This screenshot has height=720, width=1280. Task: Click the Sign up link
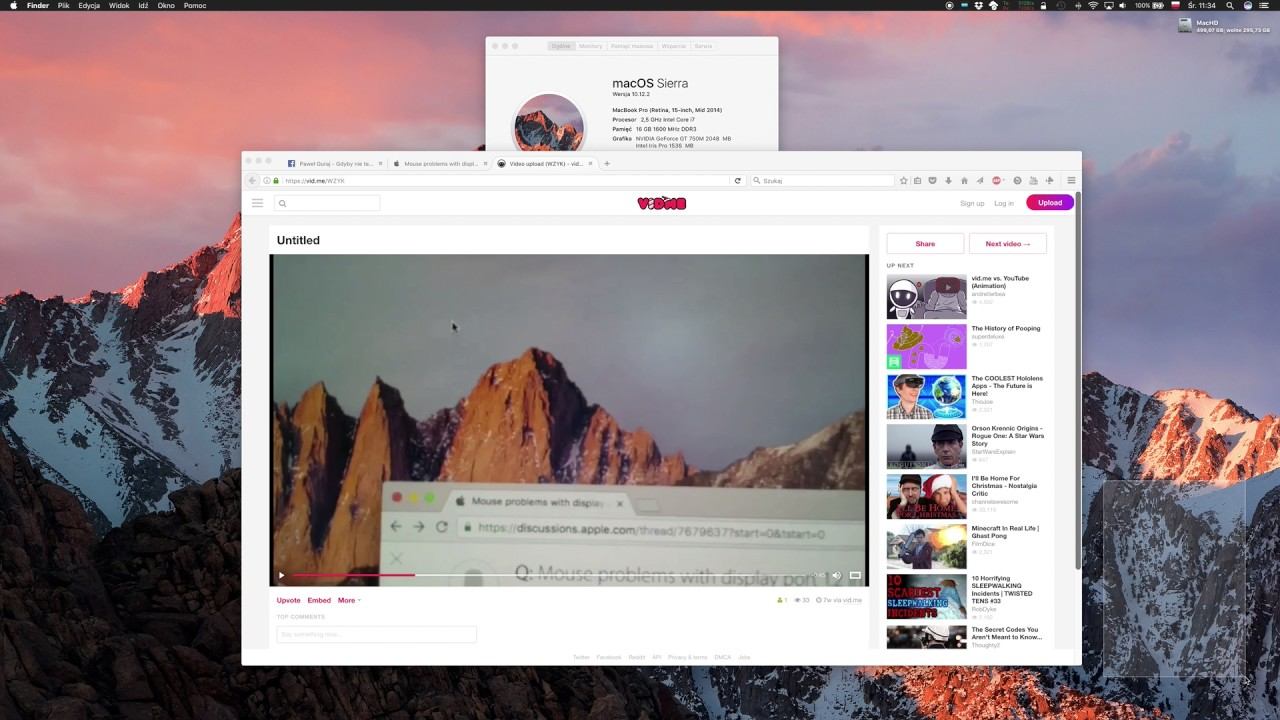click(x=972, y=203)
